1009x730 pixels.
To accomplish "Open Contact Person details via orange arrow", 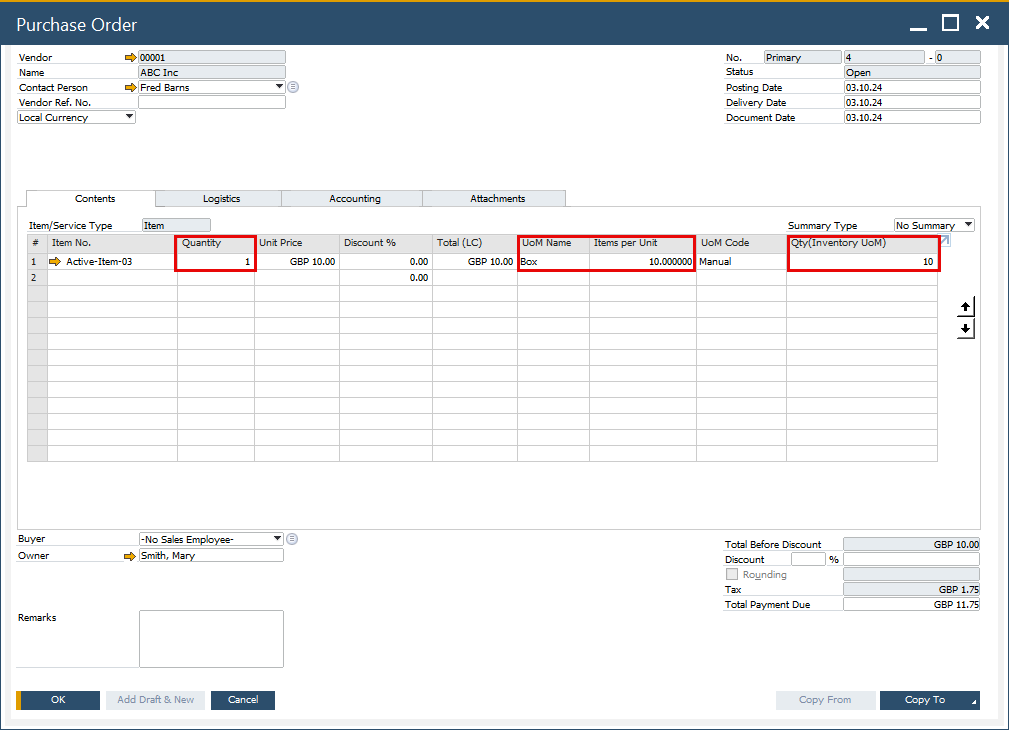I will pyautogui.click(x=130, y=88).
